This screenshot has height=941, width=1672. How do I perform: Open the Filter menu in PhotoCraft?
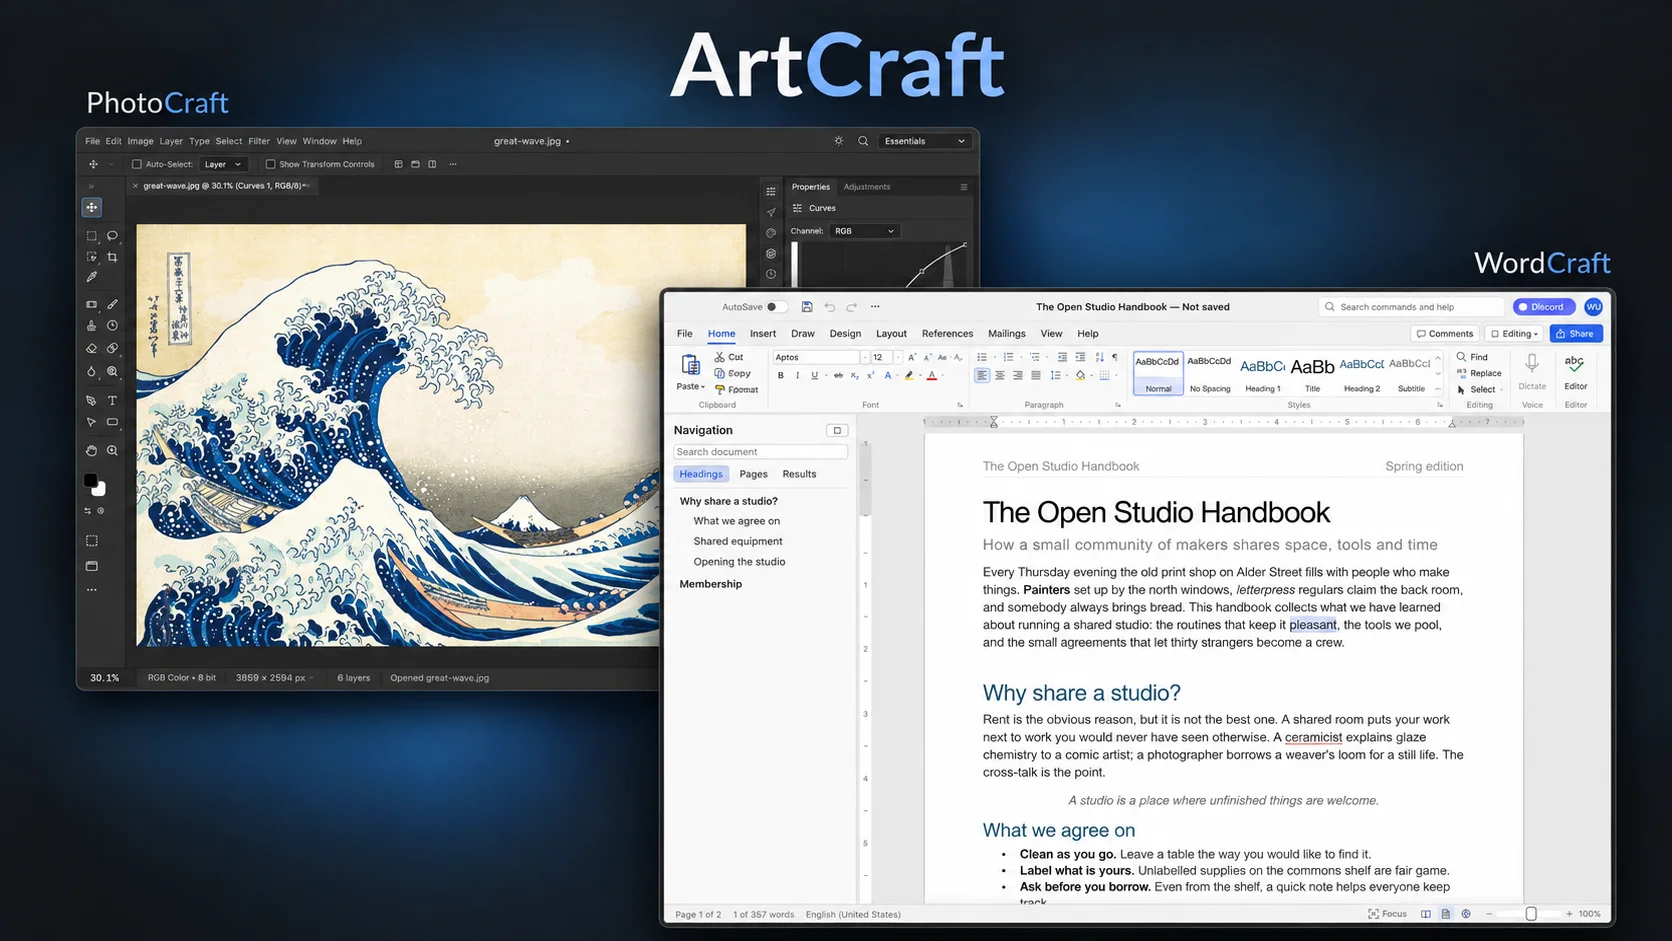coord(259,141)
